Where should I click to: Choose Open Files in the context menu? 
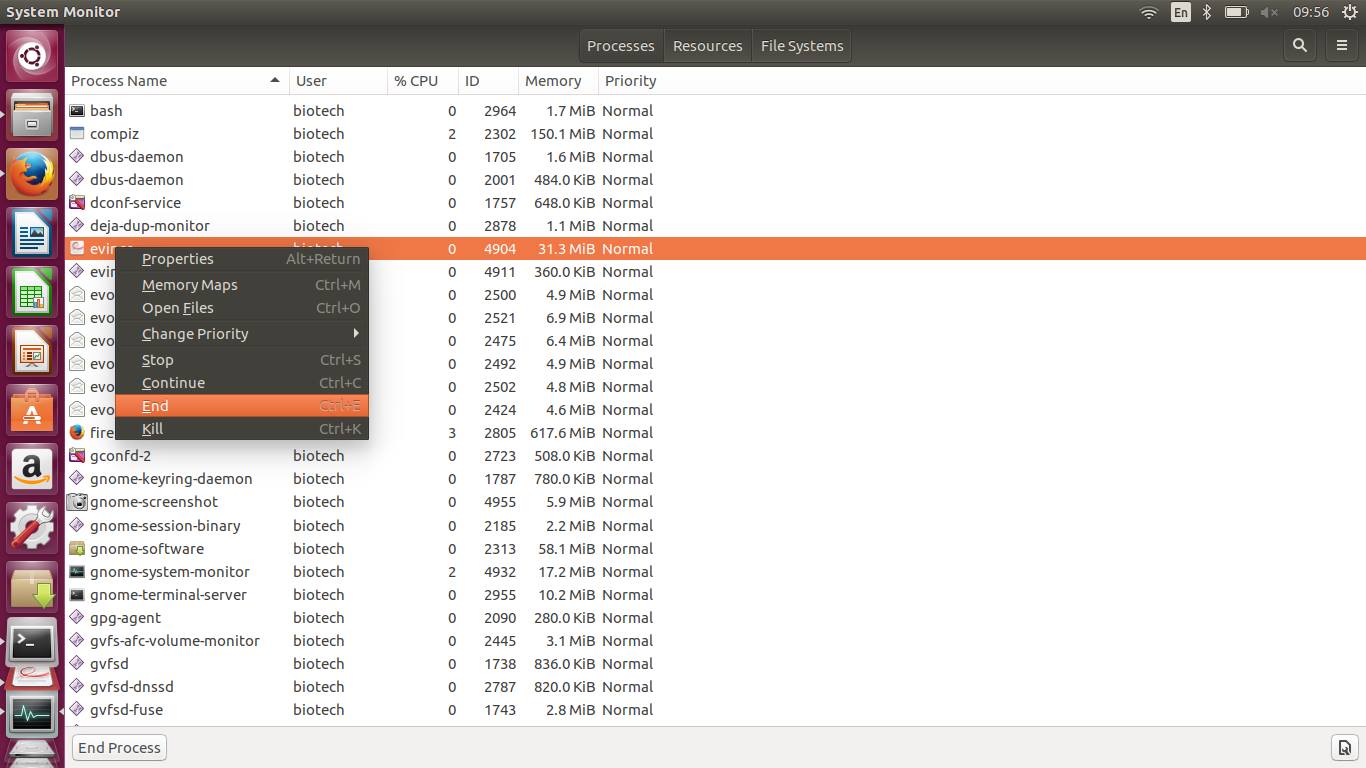click(242, 307)
